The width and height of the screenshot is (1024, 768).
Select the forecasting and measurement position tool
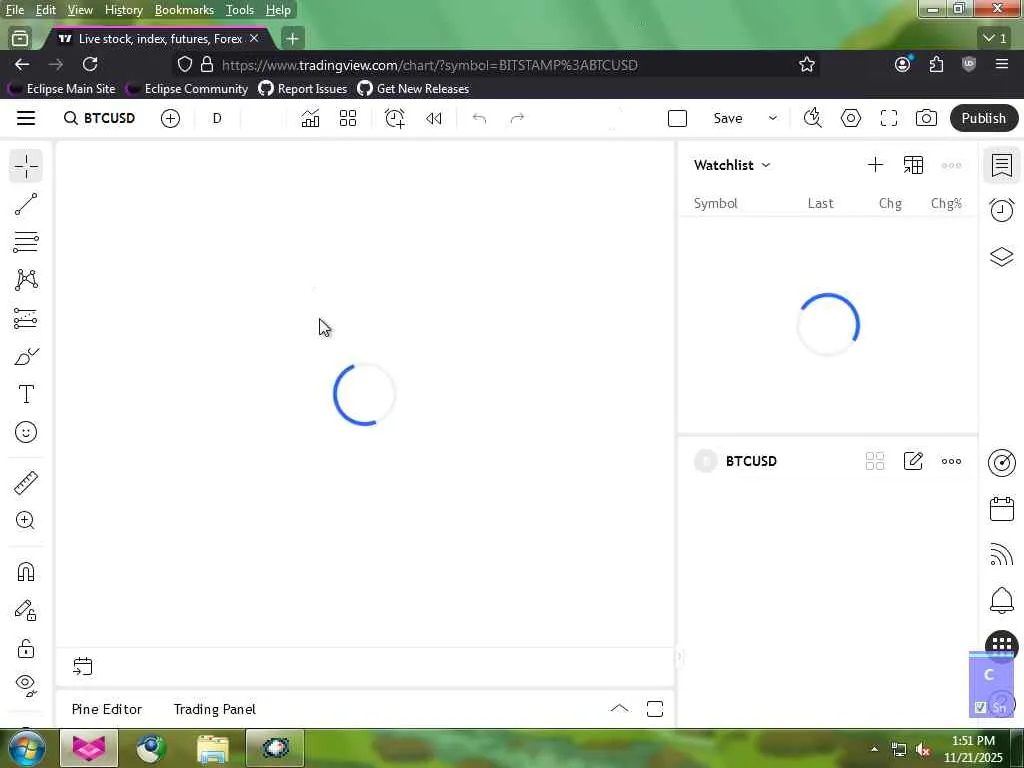coord(26,318)
